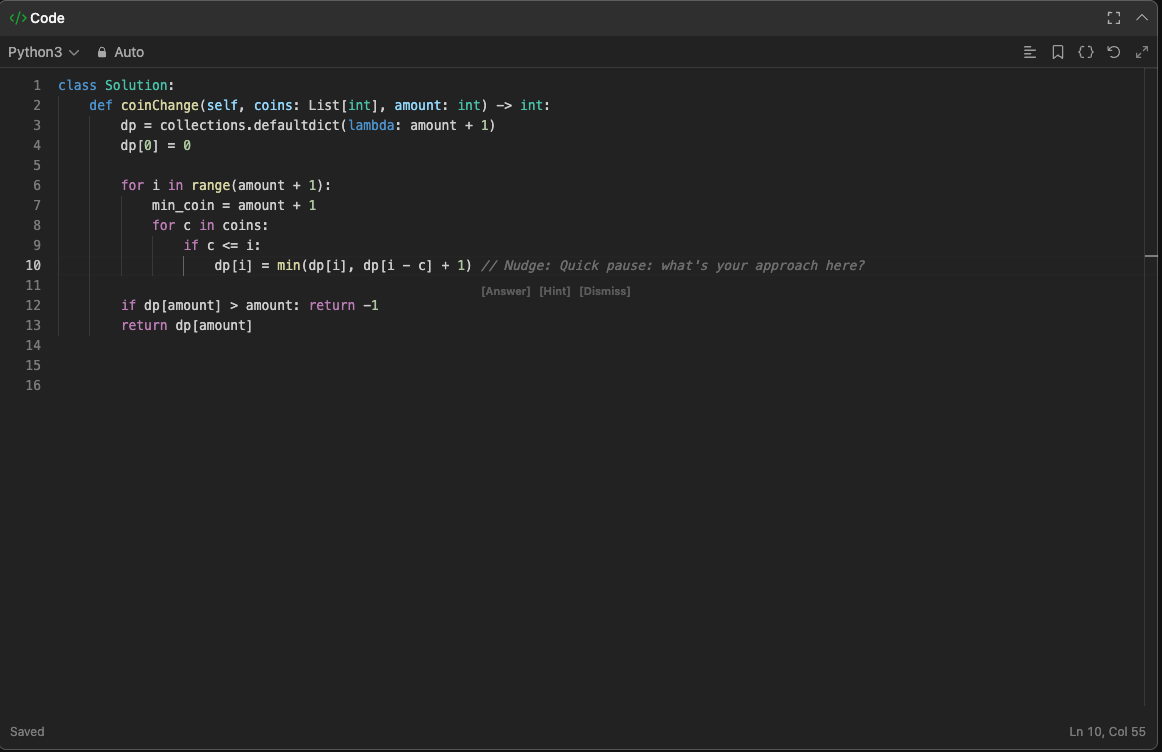Click the 'class Solution:' line
The image size is (1162, 752).
[116, 85]
